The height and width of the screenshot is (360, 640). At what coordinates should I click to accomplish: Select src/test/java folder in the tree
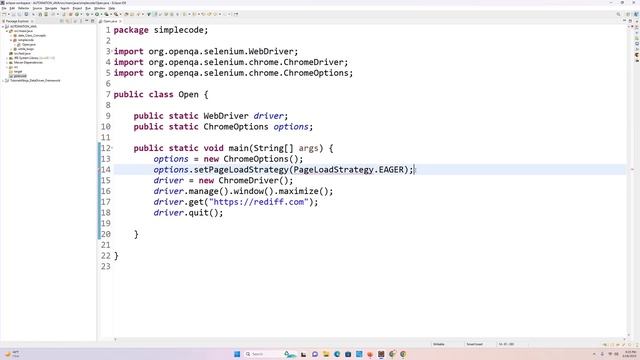coord(20,53)
